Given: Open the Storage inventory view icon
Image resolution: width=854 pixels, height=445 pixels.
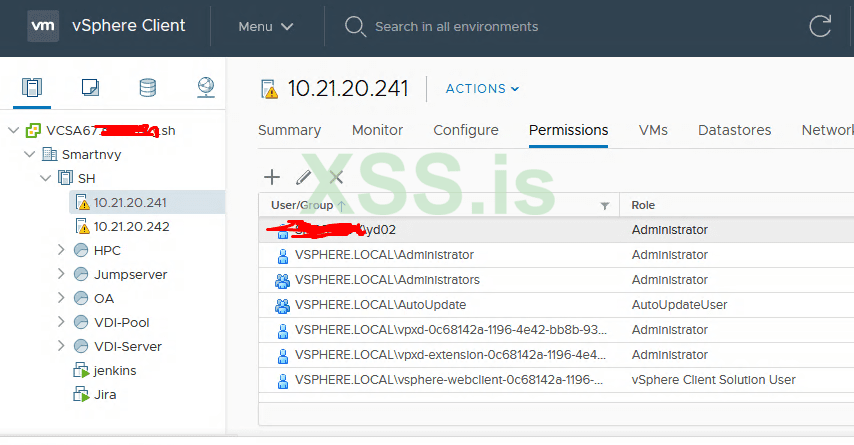Looking at the screenshot, I should [148, 87].
